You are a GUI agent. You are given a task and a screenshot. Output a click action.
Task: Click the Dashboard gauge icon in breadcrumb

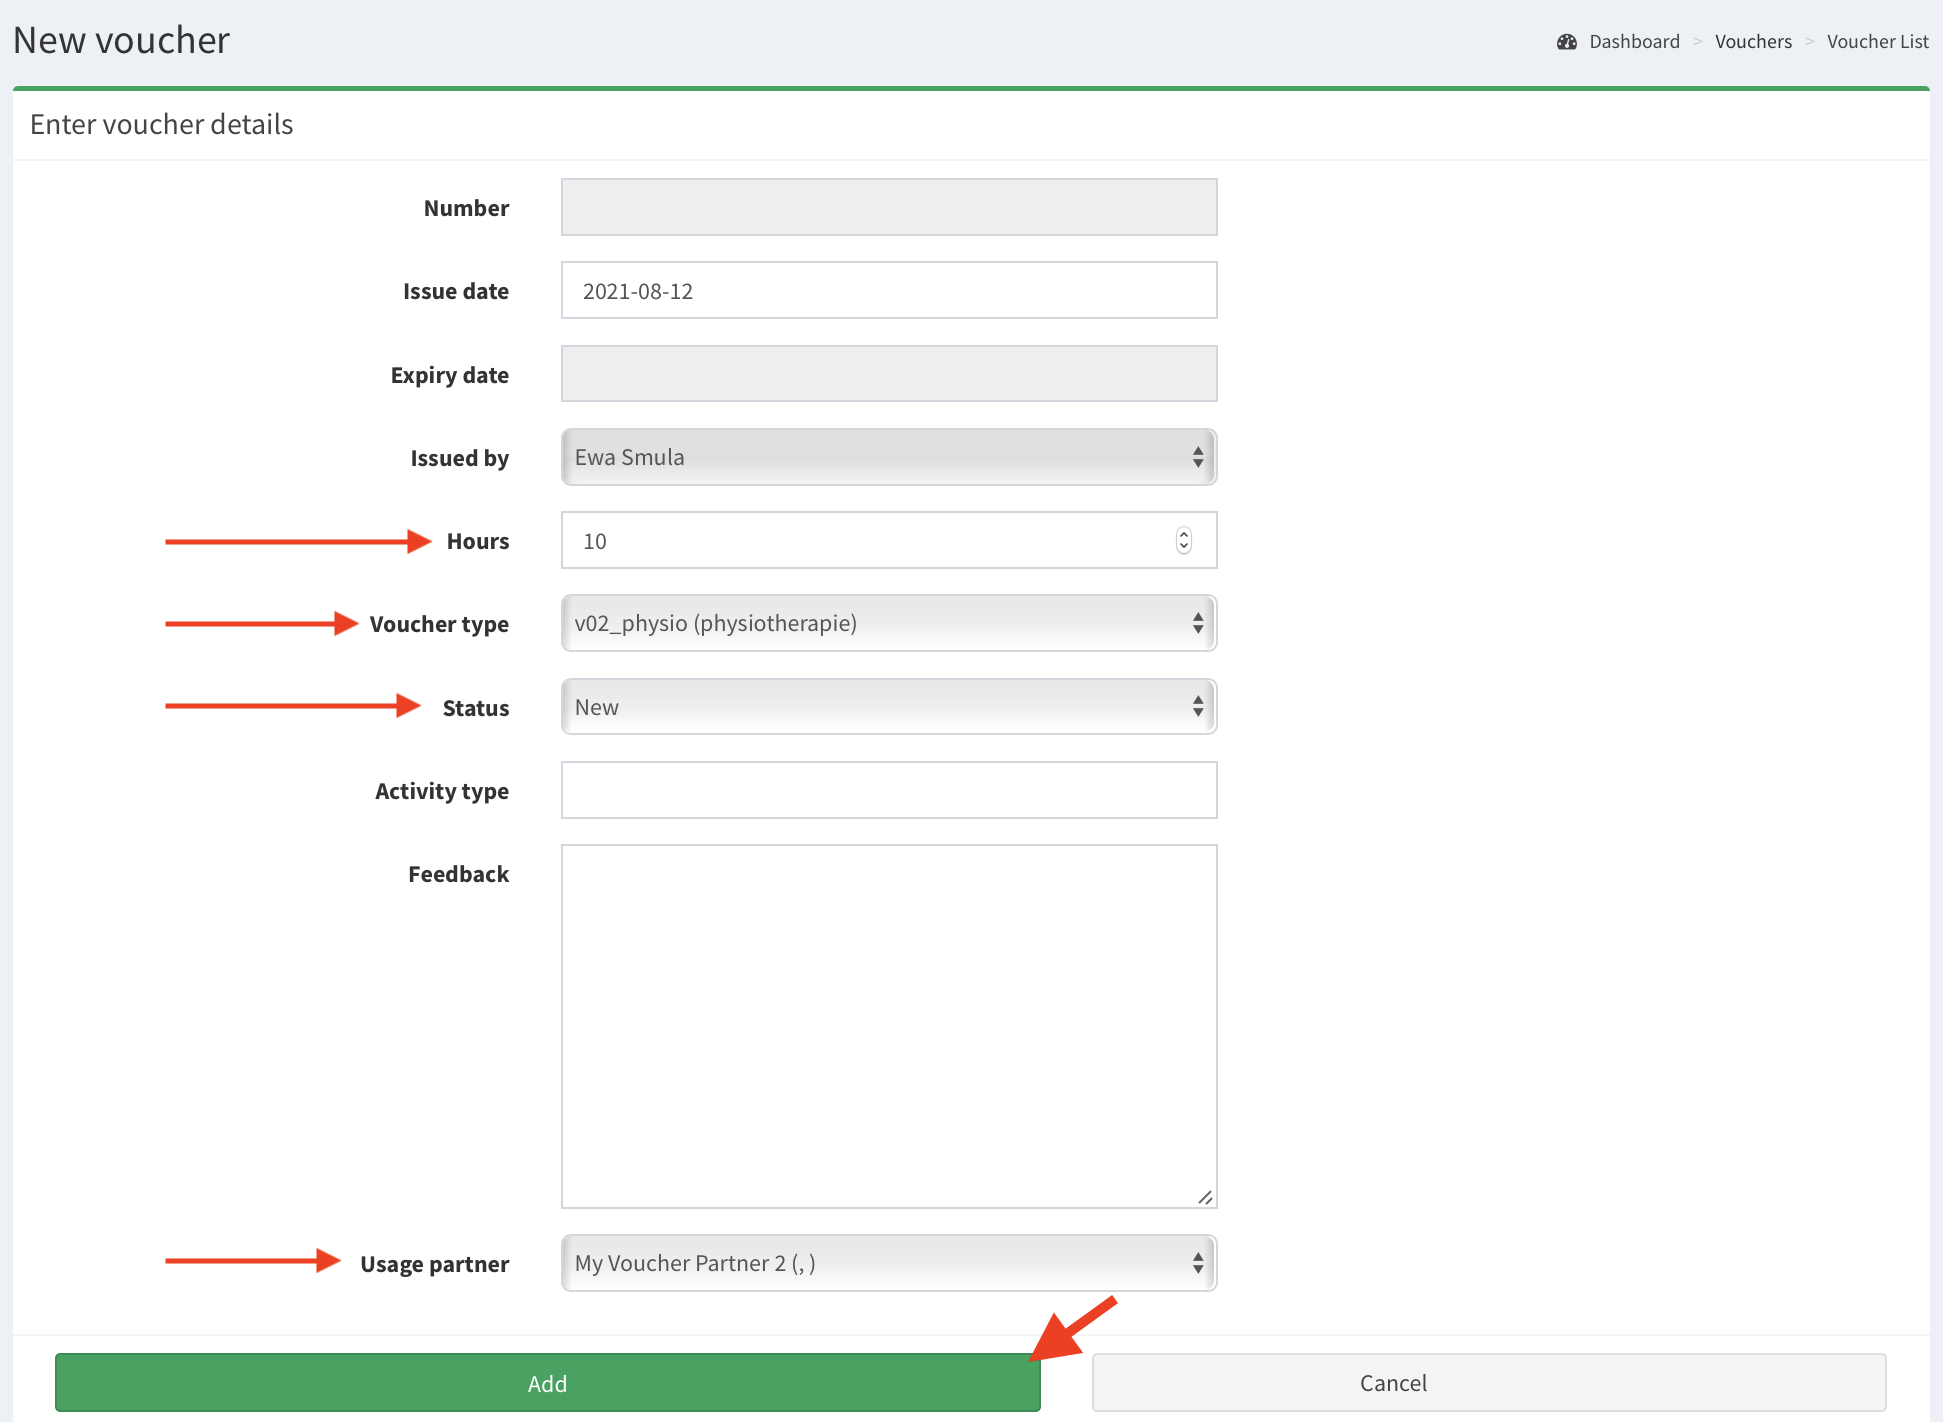click(1566, 42)
